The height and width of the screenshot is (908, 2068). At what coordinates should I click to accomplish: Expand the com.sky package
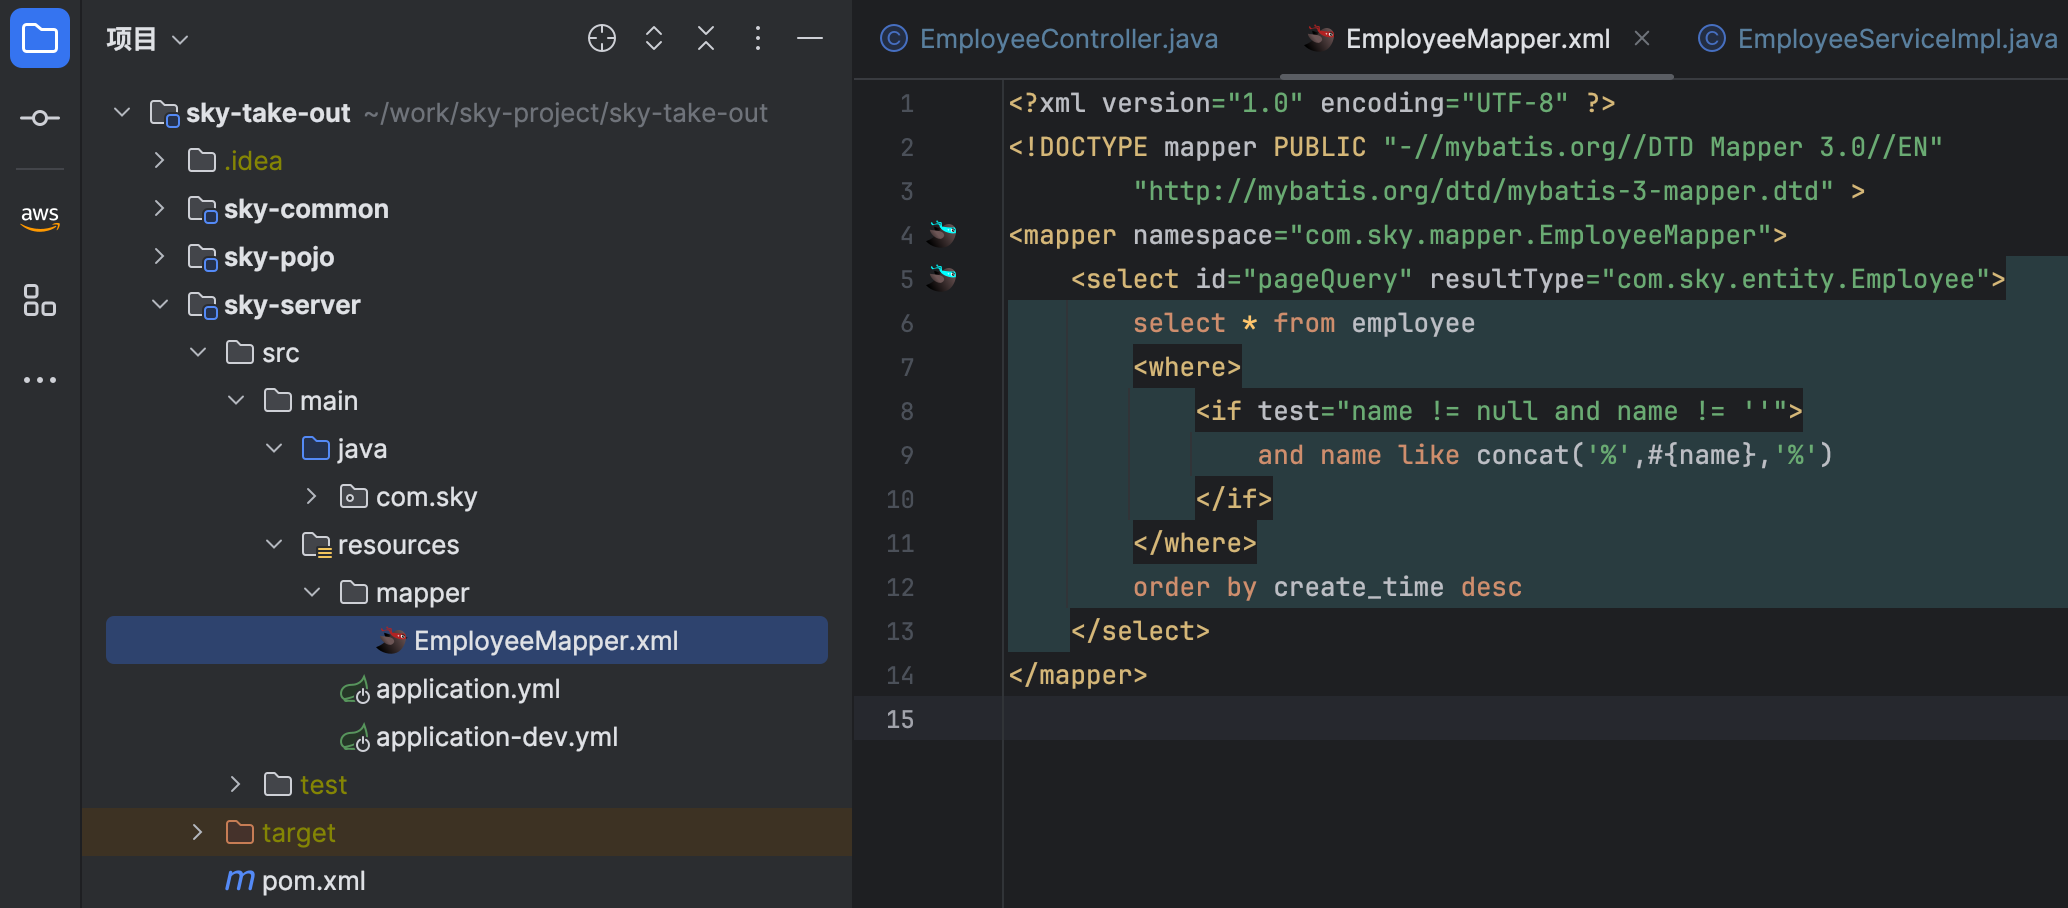312,496
